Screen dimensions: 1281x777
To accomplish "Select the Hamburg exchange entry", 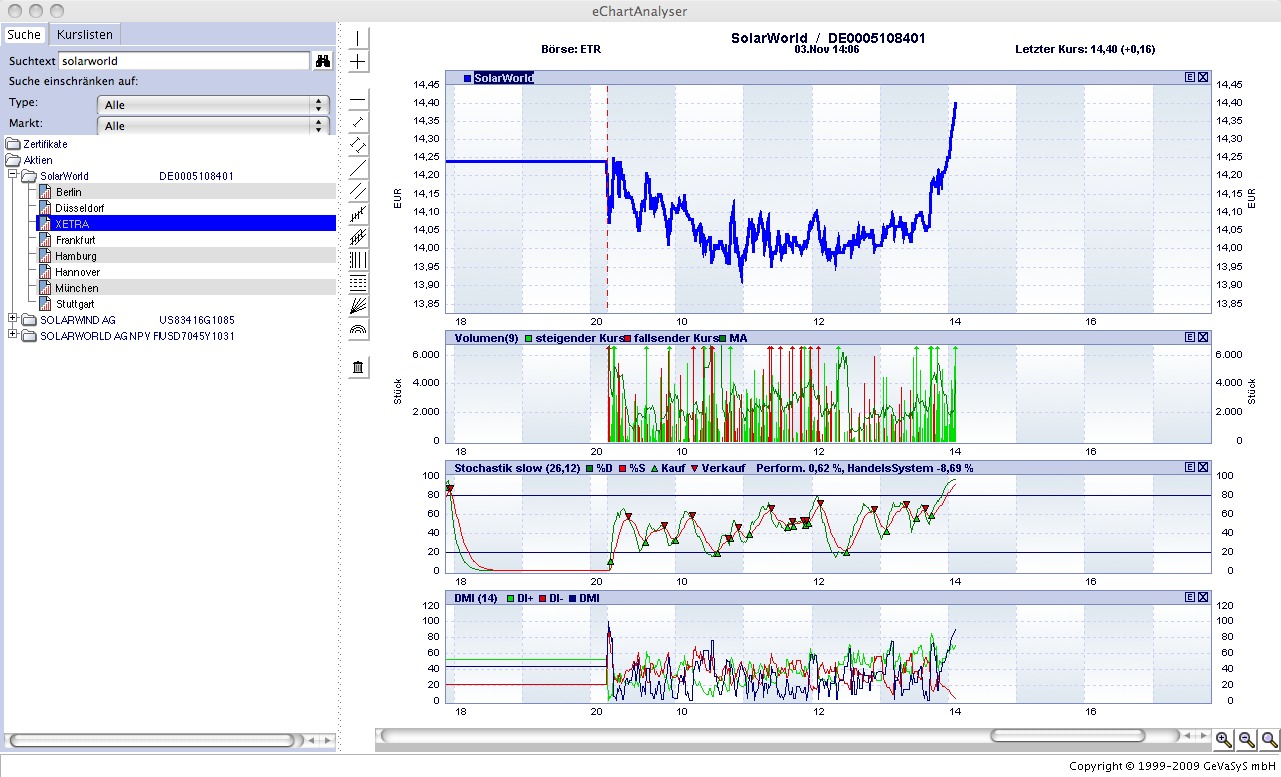I will click(x=186, y=256).
